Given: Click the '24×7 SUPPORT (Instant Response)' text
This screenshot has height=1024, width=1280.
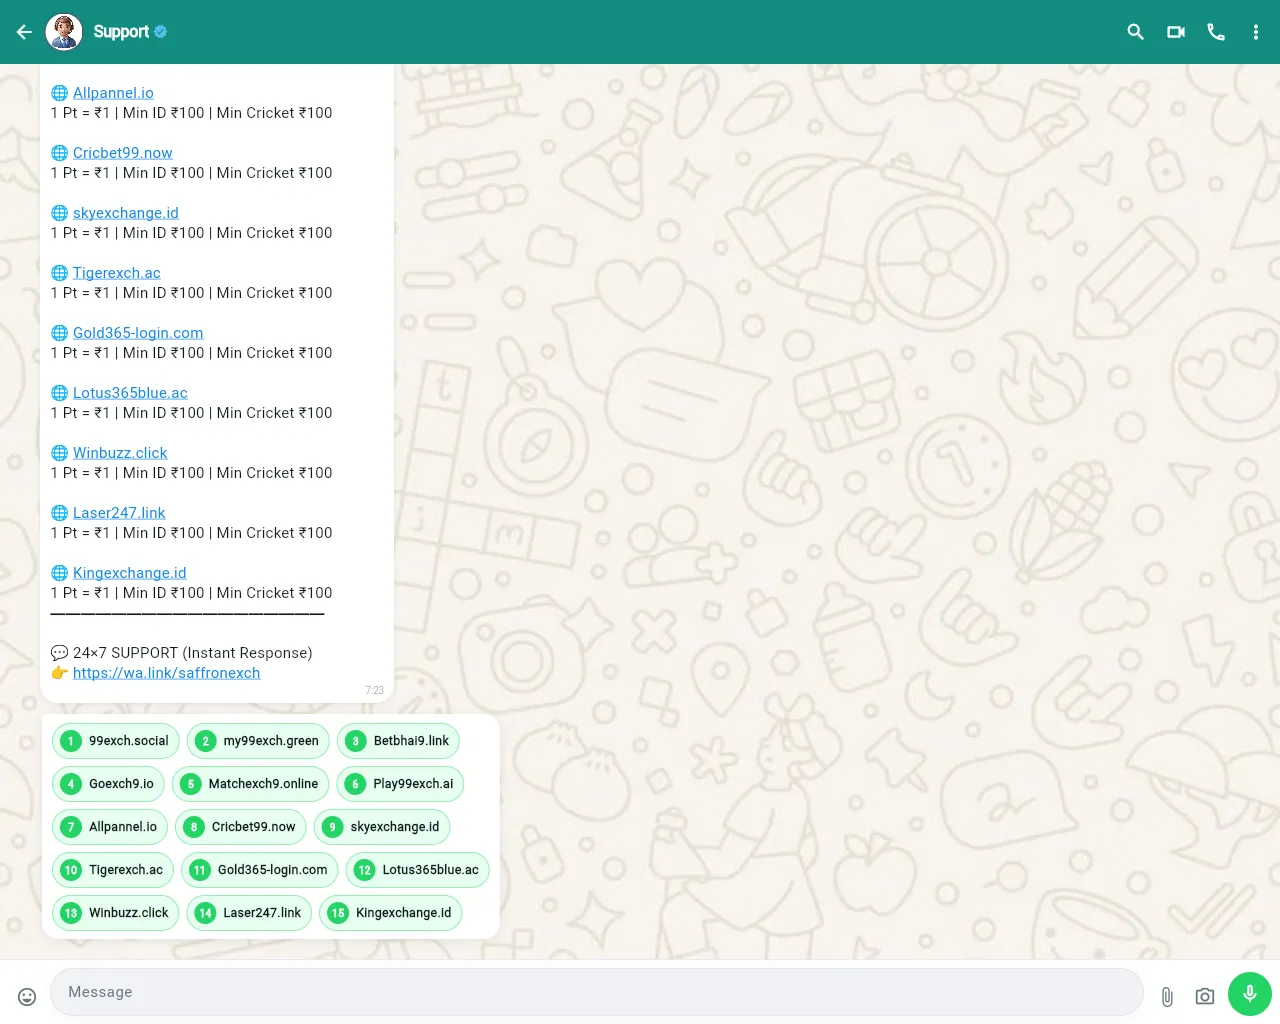Looking at the screenshot, I should (x=192, y=653).
